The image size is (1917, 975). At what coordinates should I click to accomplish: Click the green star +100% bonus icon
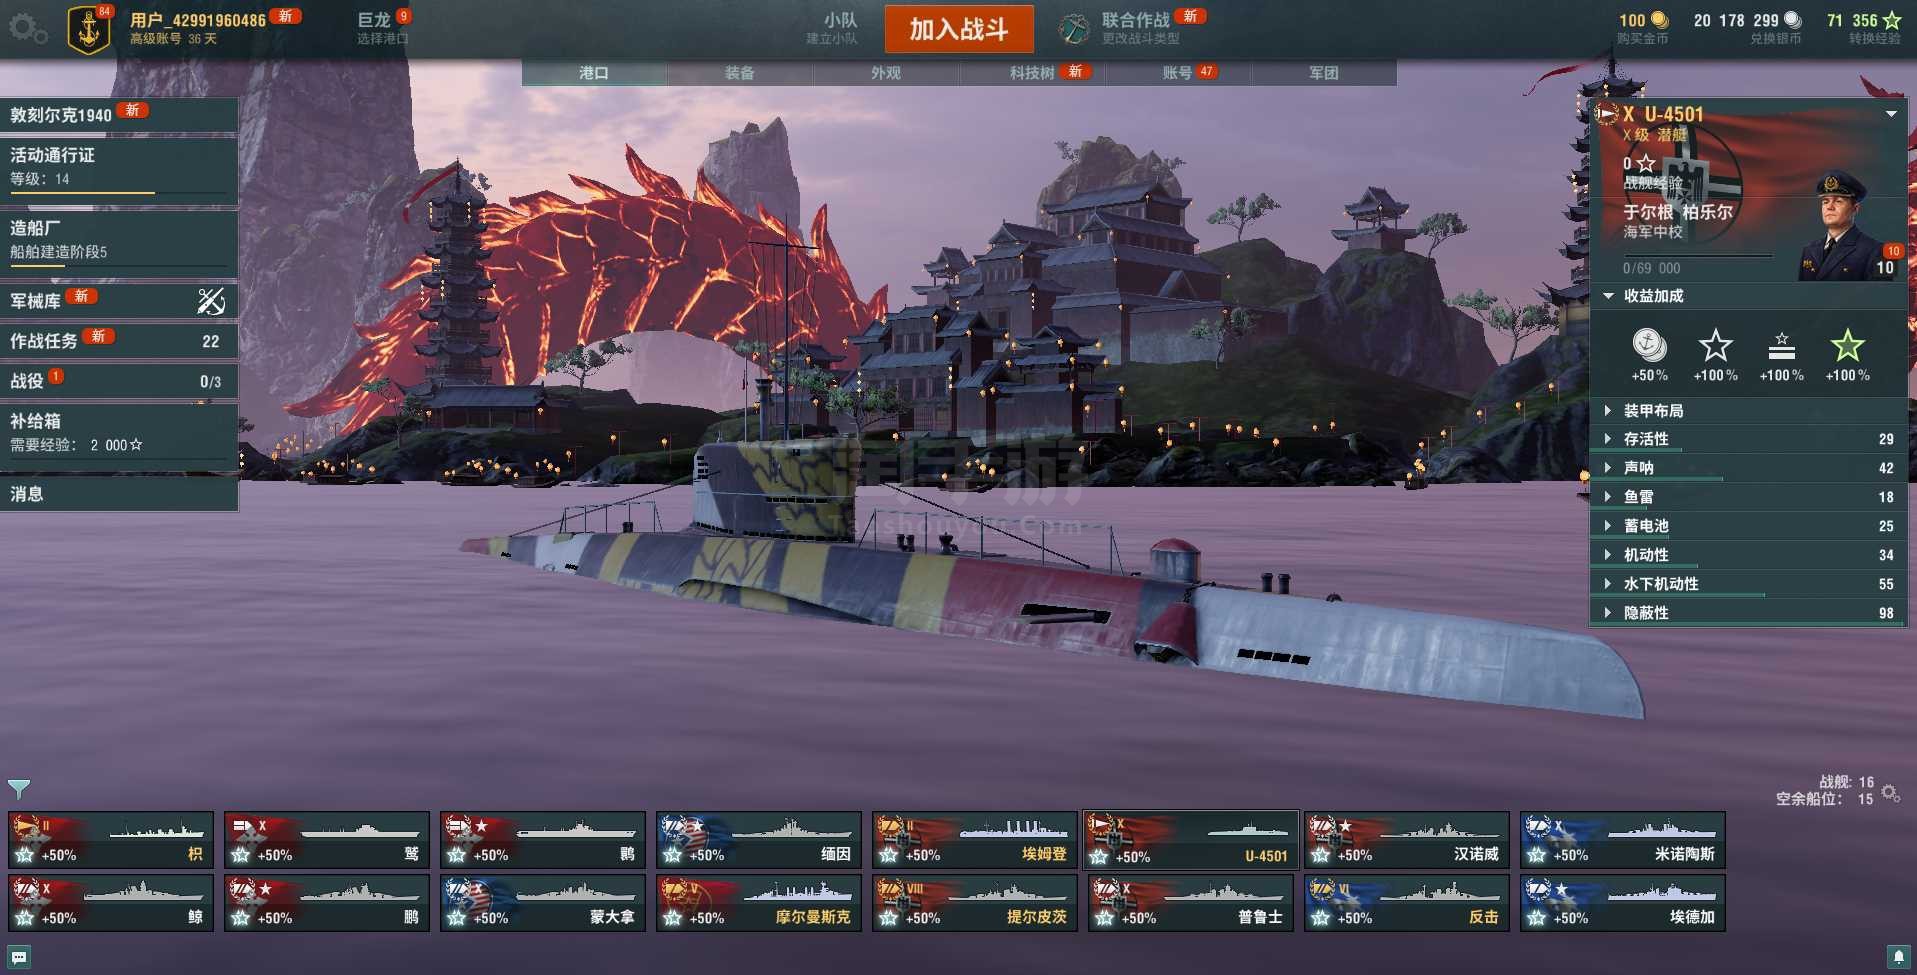coord(1847,346)
